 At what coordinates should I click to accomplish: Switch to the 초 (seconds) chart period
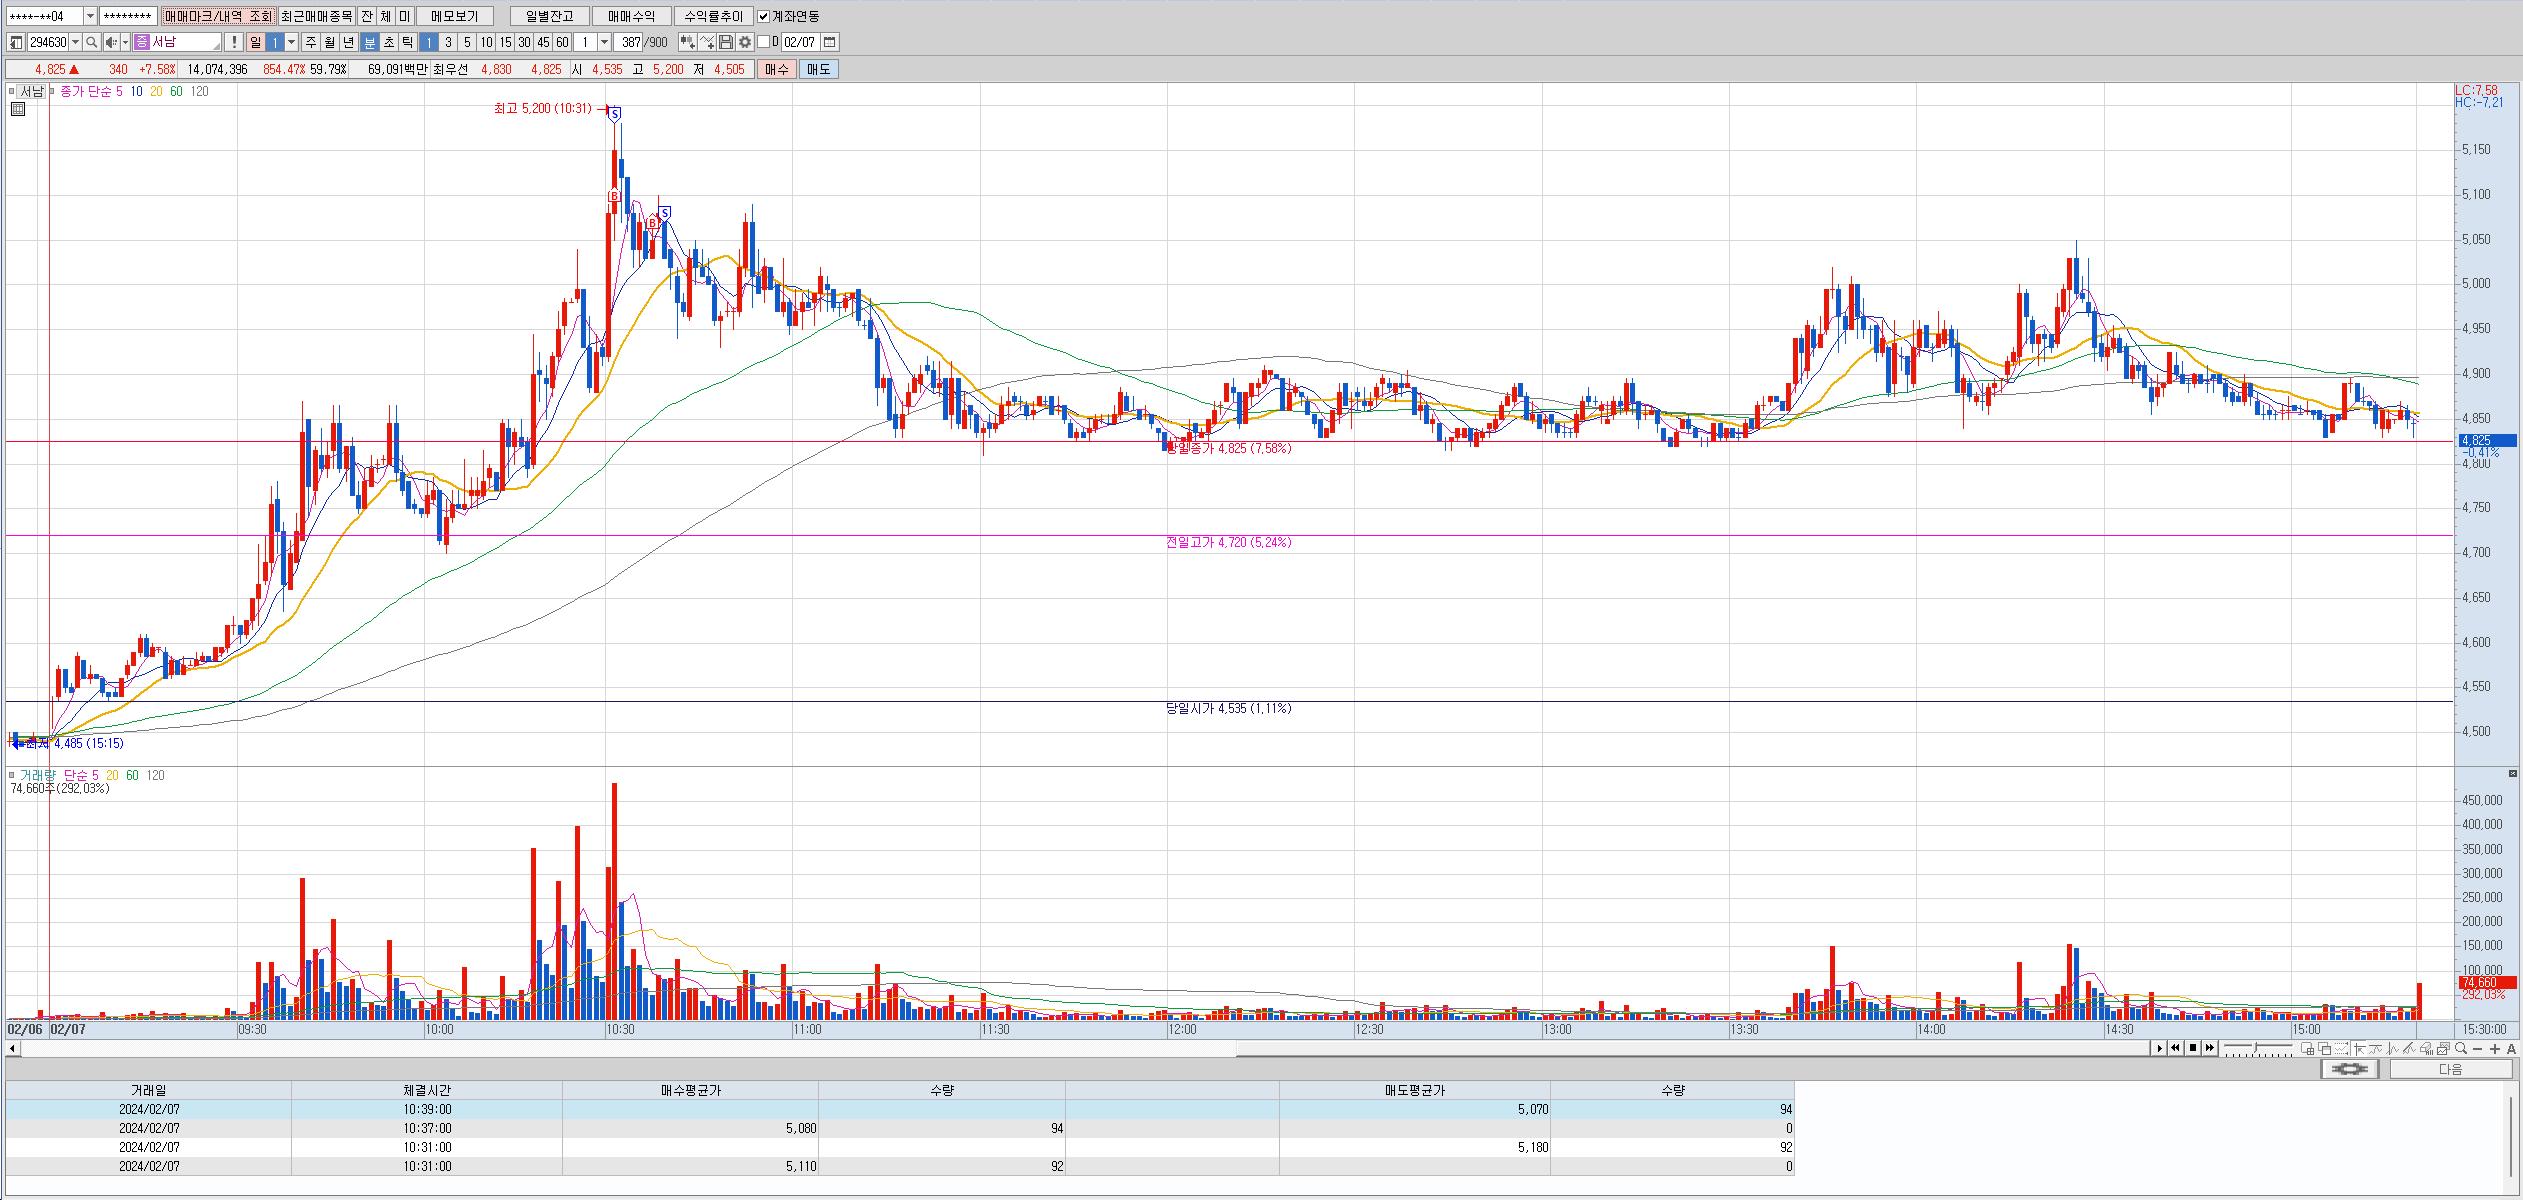[389, 42]
